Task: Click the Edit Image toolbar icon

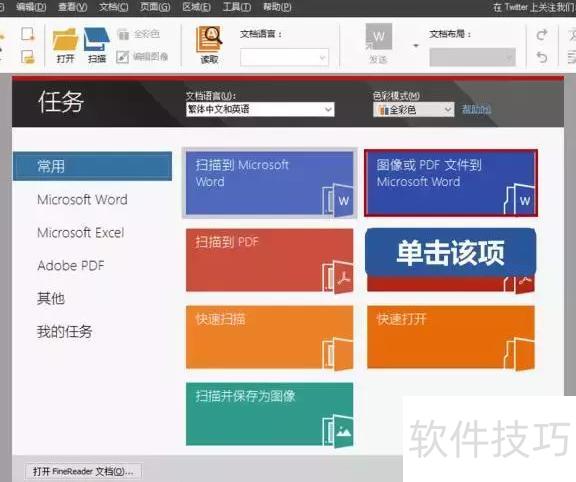Action: (x=142, y=57)
